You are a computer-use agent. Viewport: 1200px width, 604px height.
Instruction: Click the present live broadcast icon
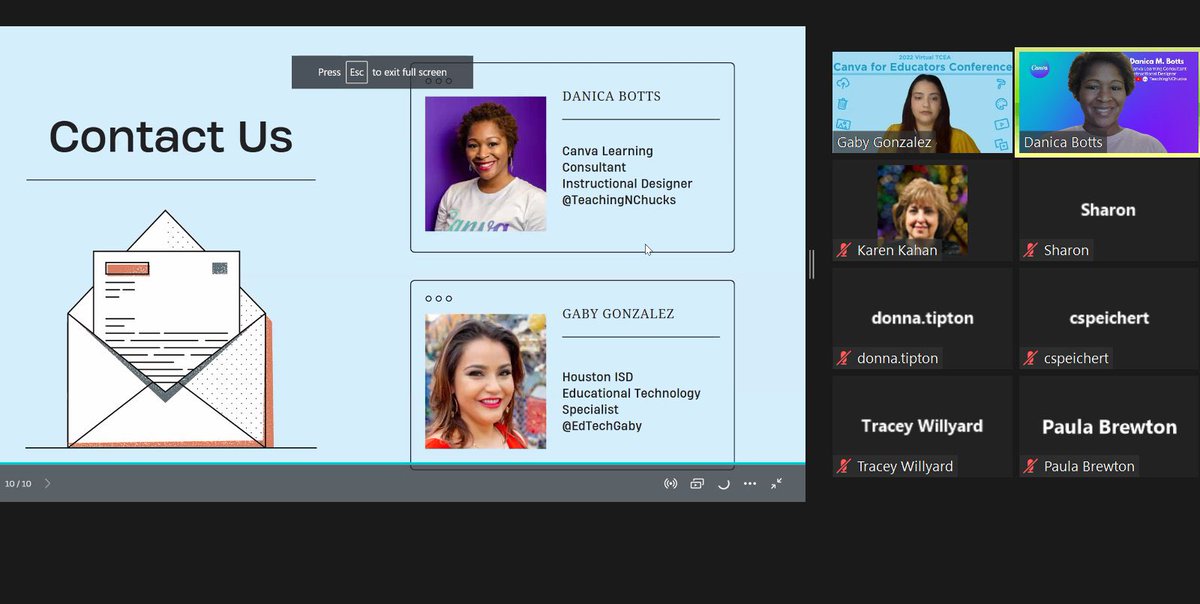(671, 484)
